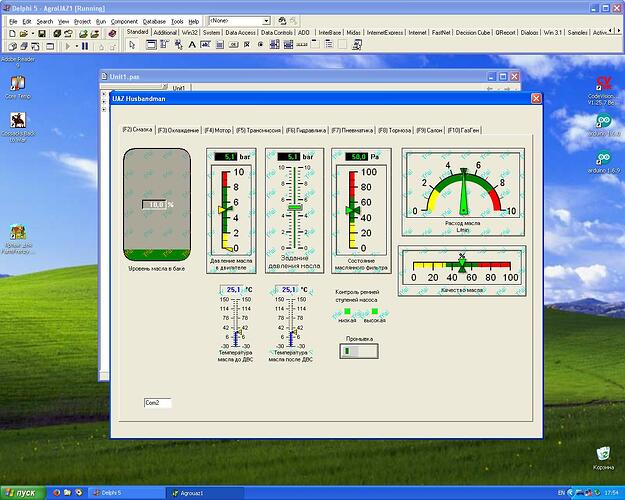The image size is (625, 500).
Task: Click the Save All icon
Action: (x=57, y=34)
